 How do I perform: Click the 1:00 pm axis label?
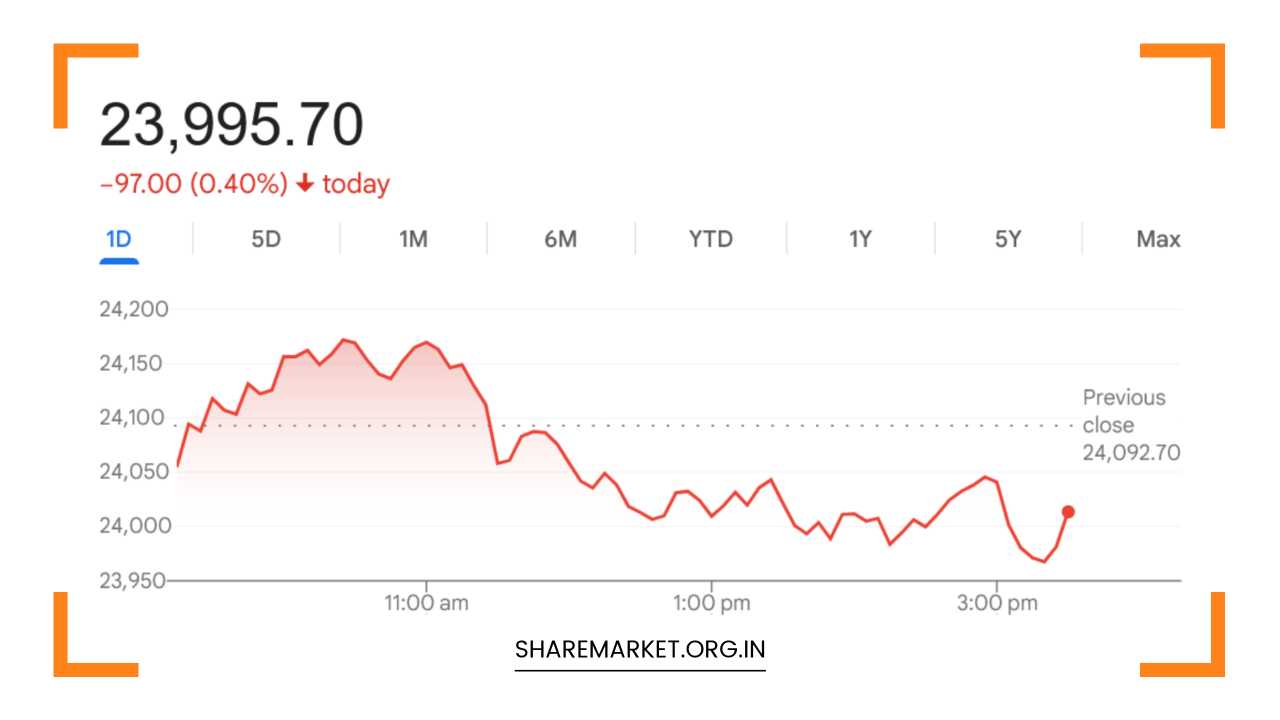(x=712, y=602)
